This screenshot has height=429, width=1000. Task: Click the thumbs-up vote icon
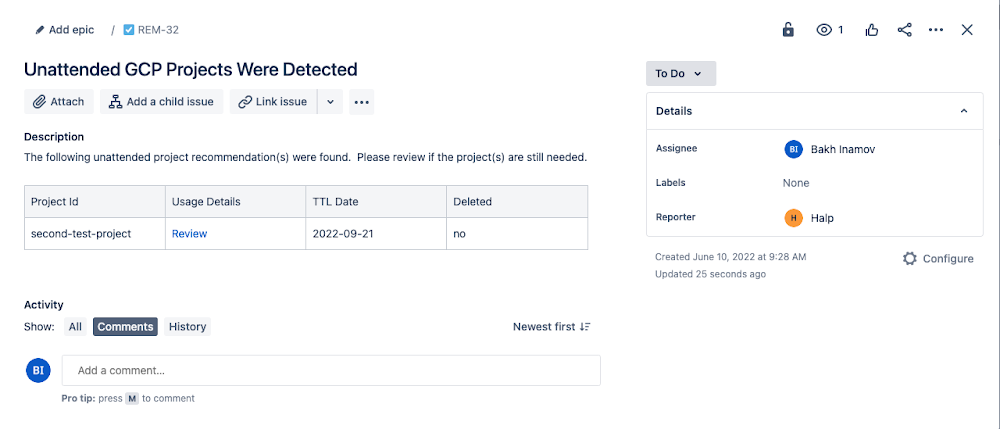pos(872,30)
